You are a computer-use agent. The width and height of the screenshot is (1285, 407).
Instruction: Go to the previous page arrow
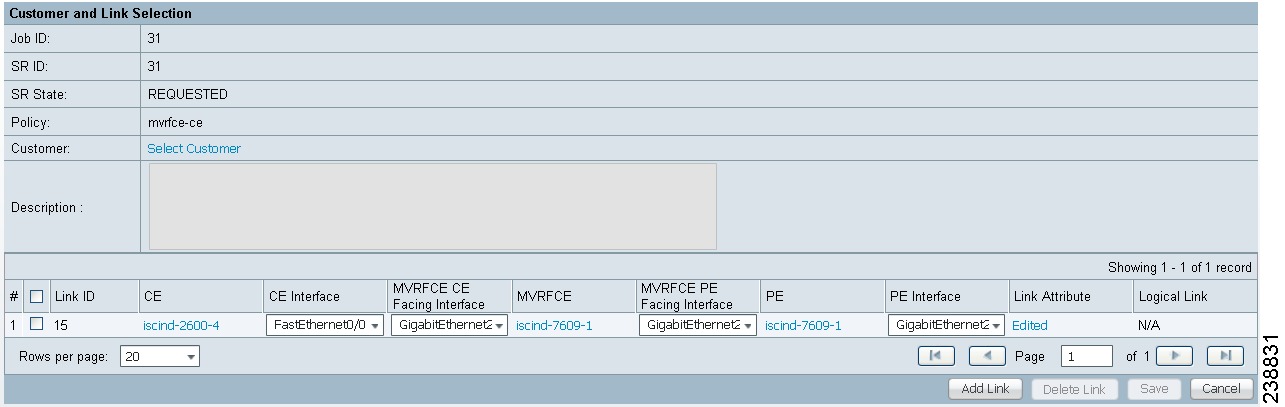pos(987,355)
